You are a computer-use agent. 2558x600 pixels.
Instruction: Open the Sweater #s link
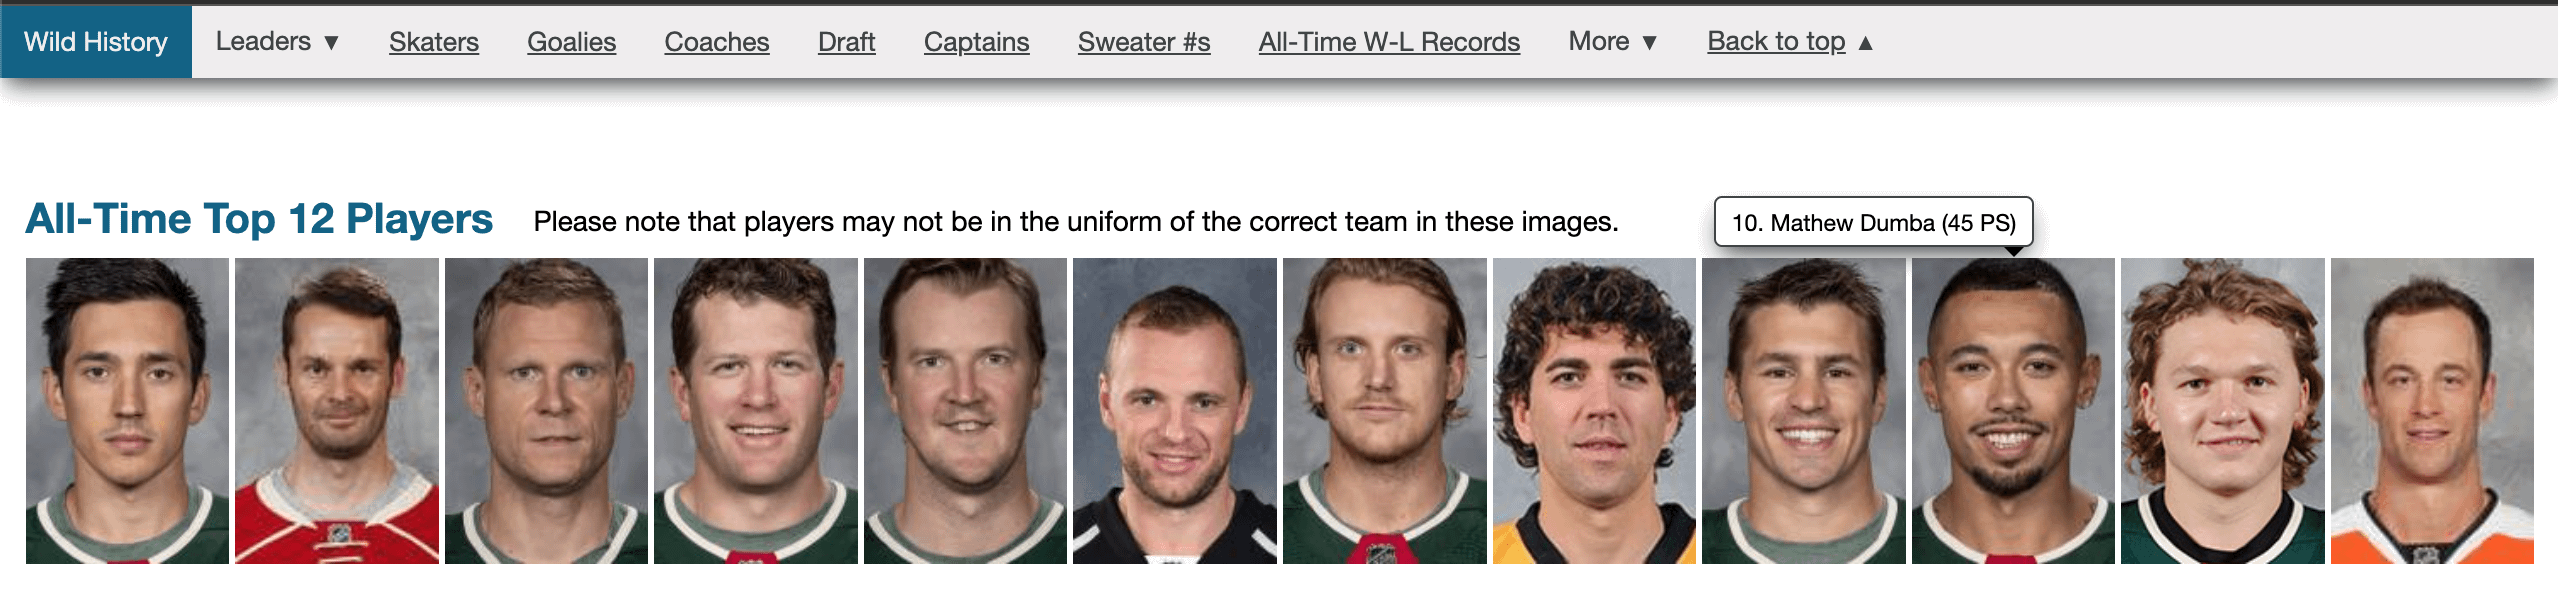[1144, 42]
